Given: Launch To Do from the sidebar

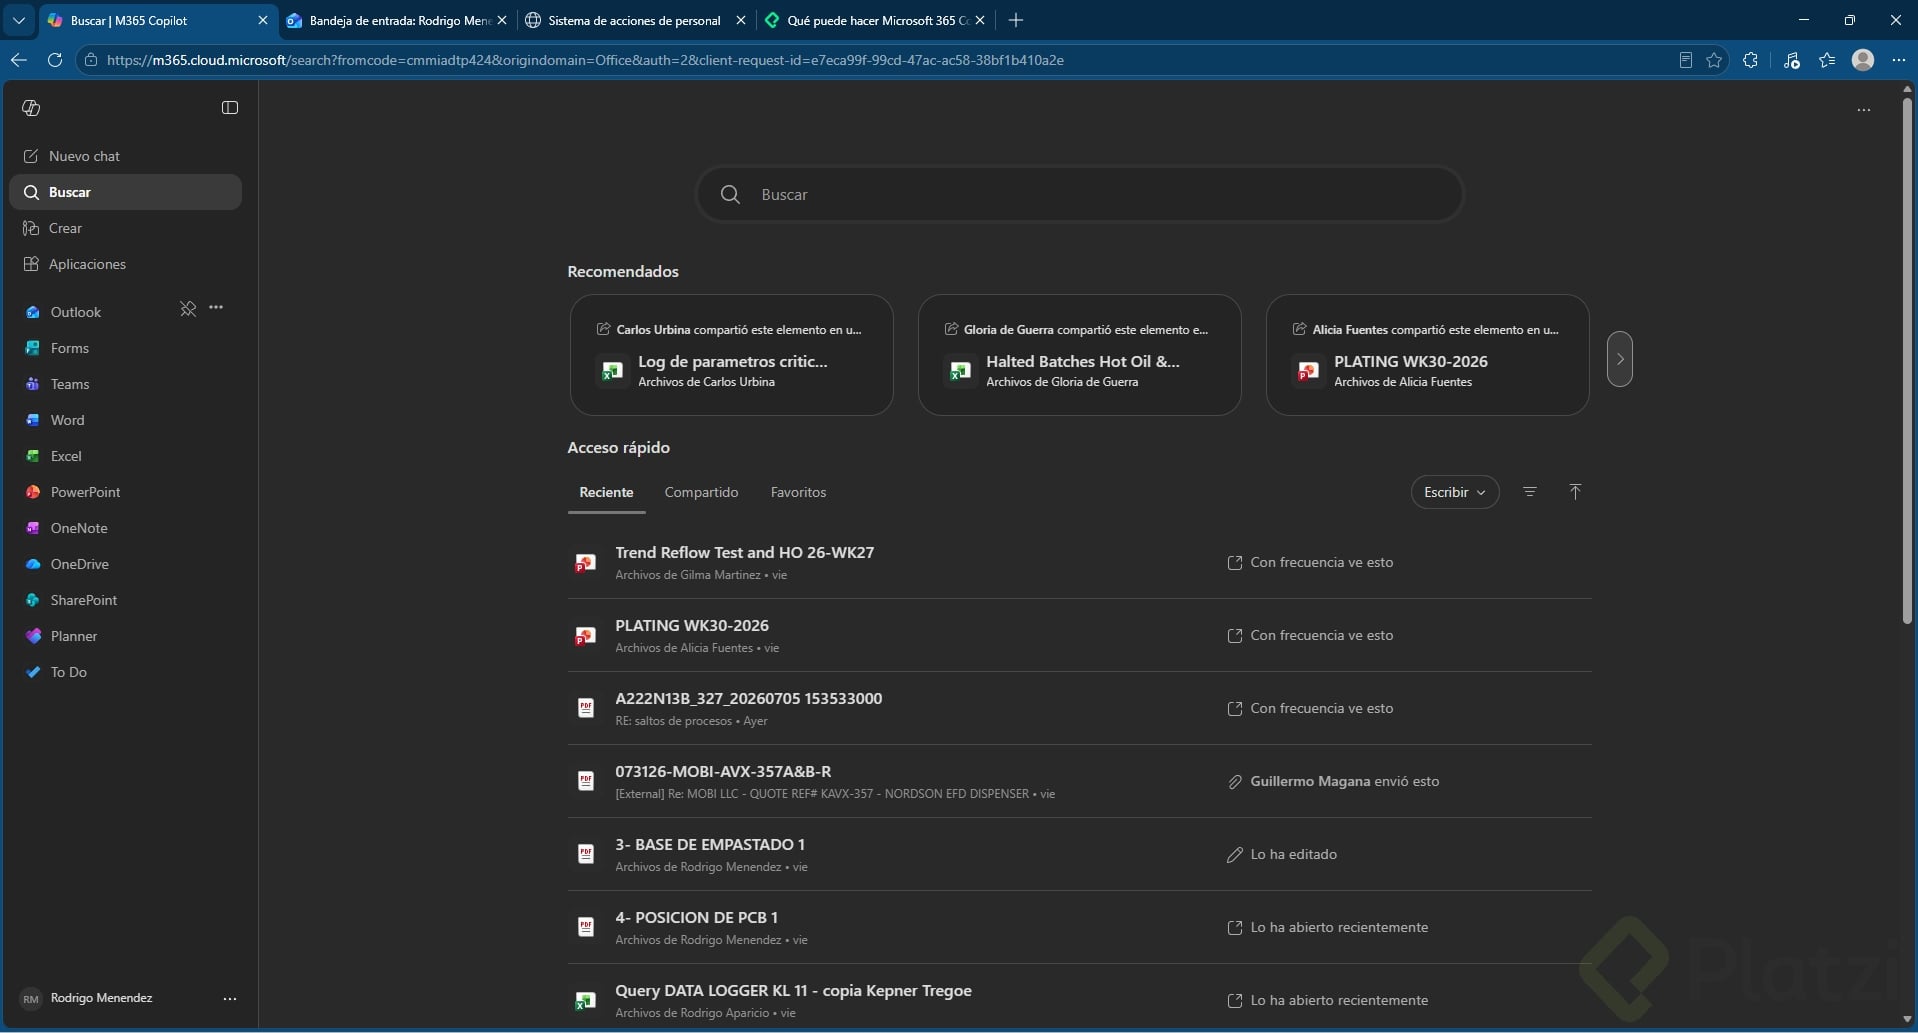Looking at the screenshot, I should tap(126, 672).
